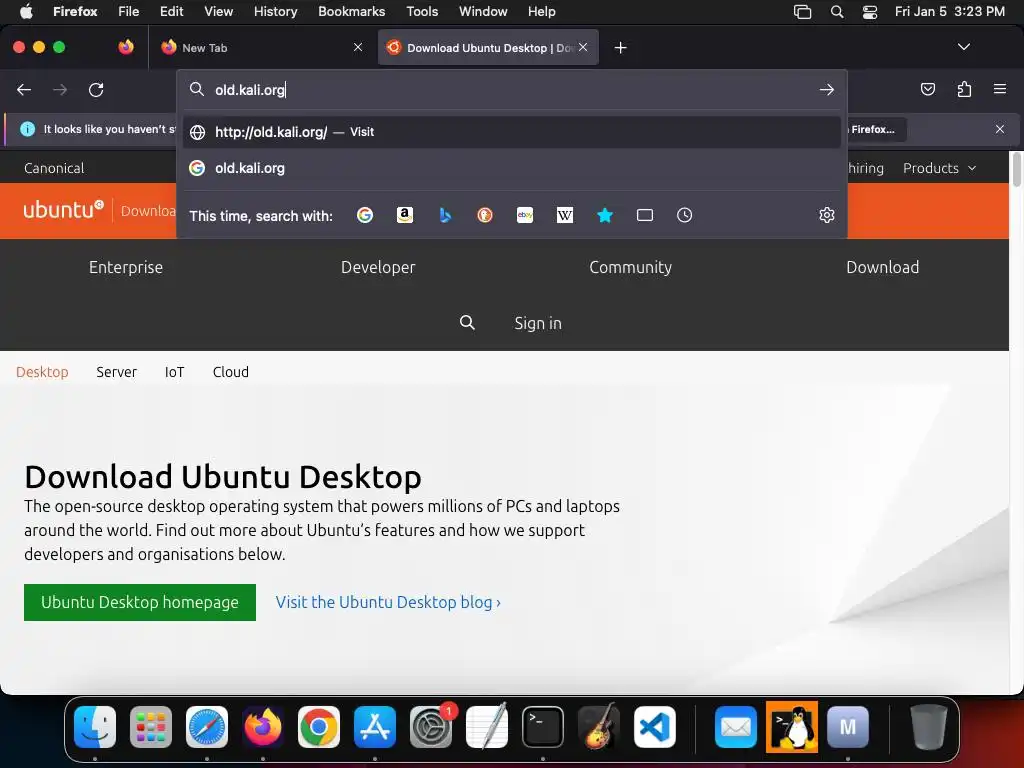Screen dimensions: 1024x768
Task: Select the Desktop download section
Action: click(x=42, y=372)
